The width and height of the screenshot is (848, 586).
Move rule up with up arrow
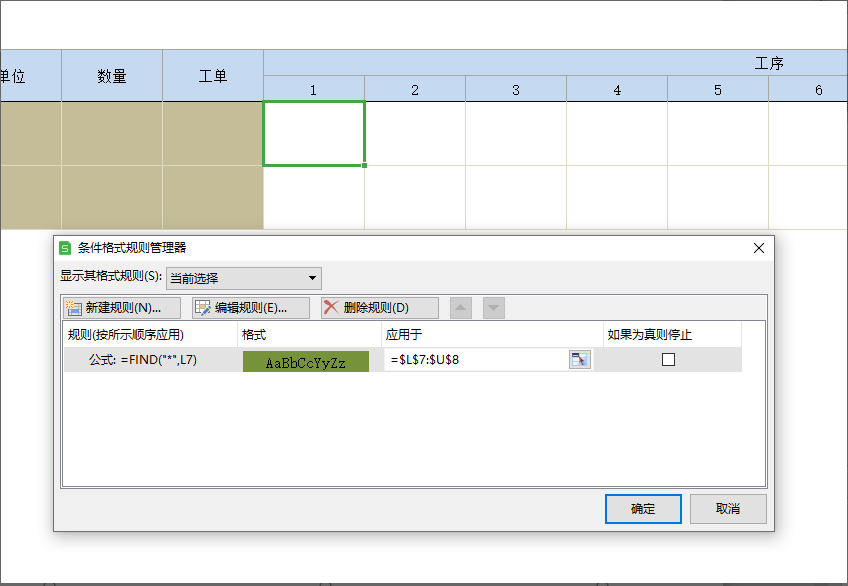tap(460, 308)
